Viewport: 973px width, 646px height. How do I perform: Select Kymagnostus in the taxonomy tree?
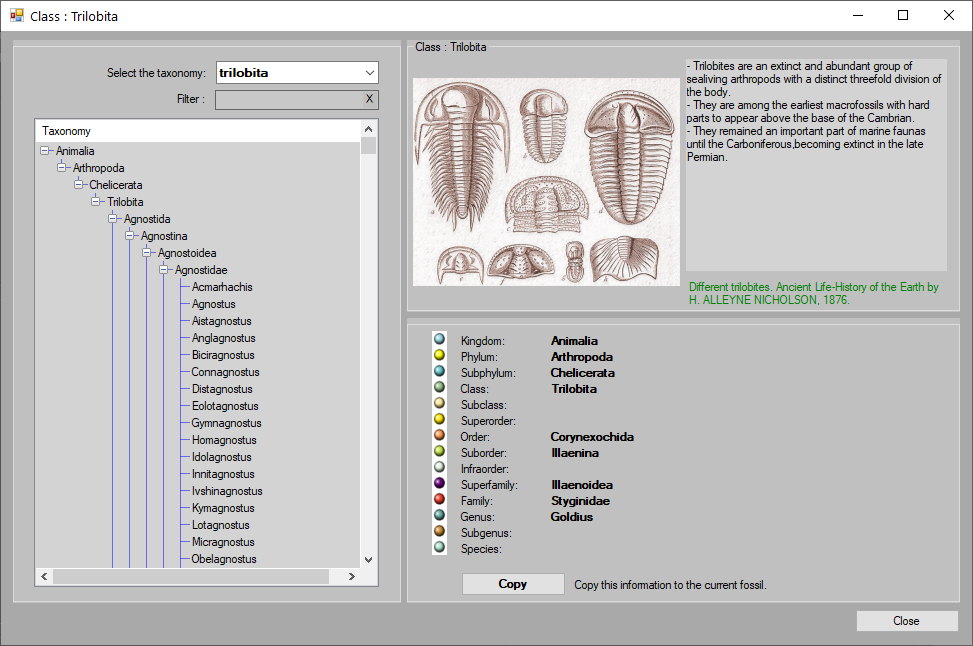pos(223,508)
